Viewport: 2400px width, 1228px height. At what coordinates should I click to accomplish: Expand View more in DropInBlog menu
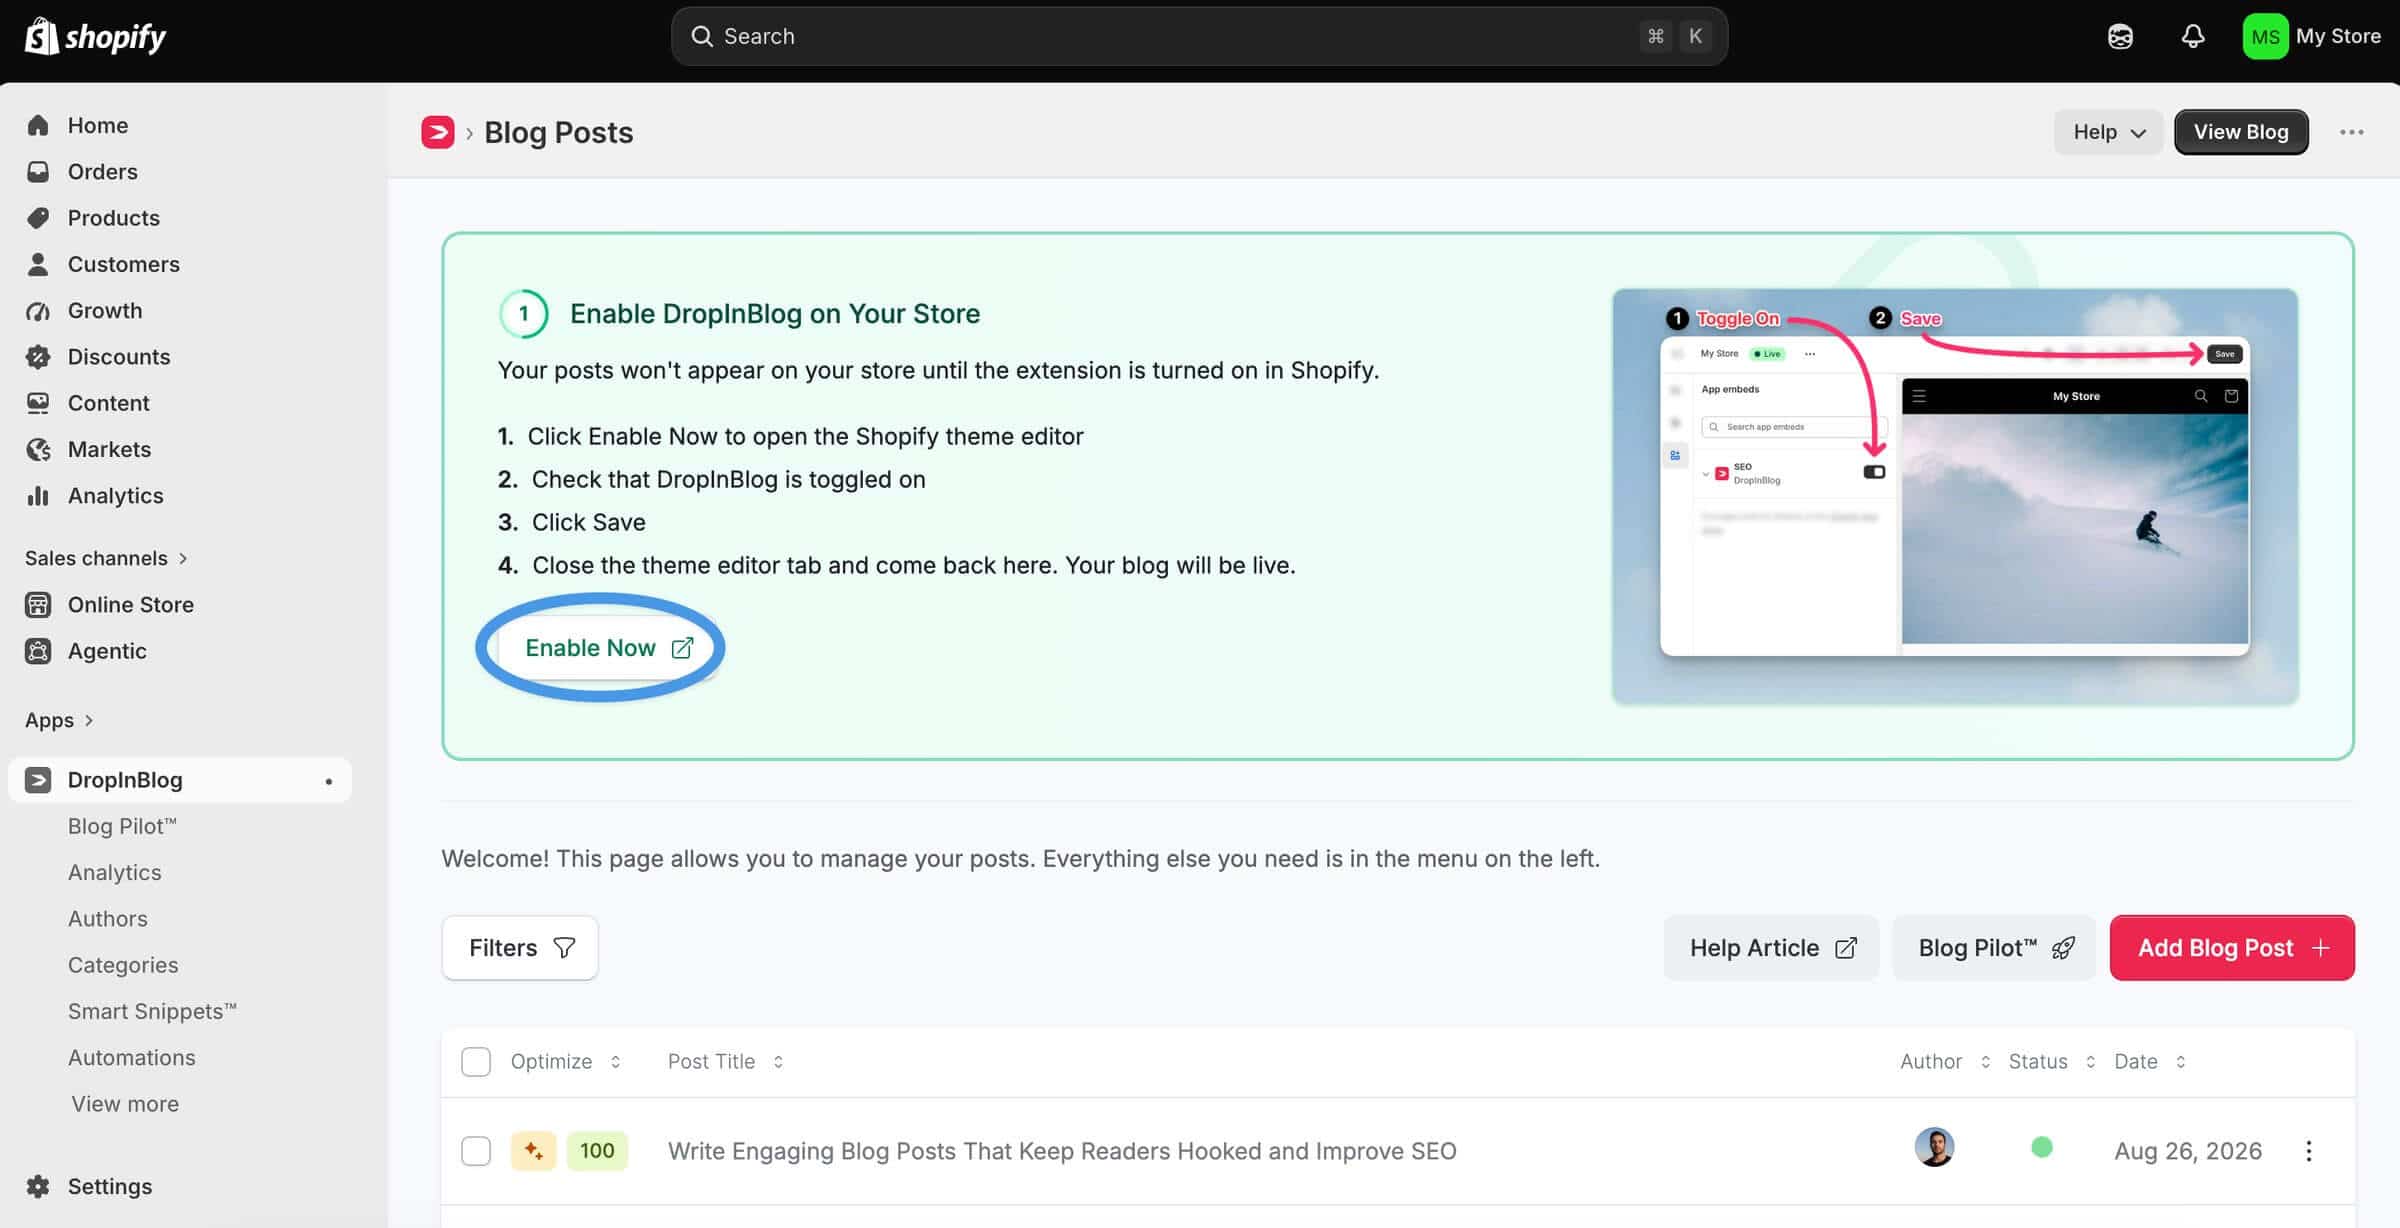[125, 1104]
